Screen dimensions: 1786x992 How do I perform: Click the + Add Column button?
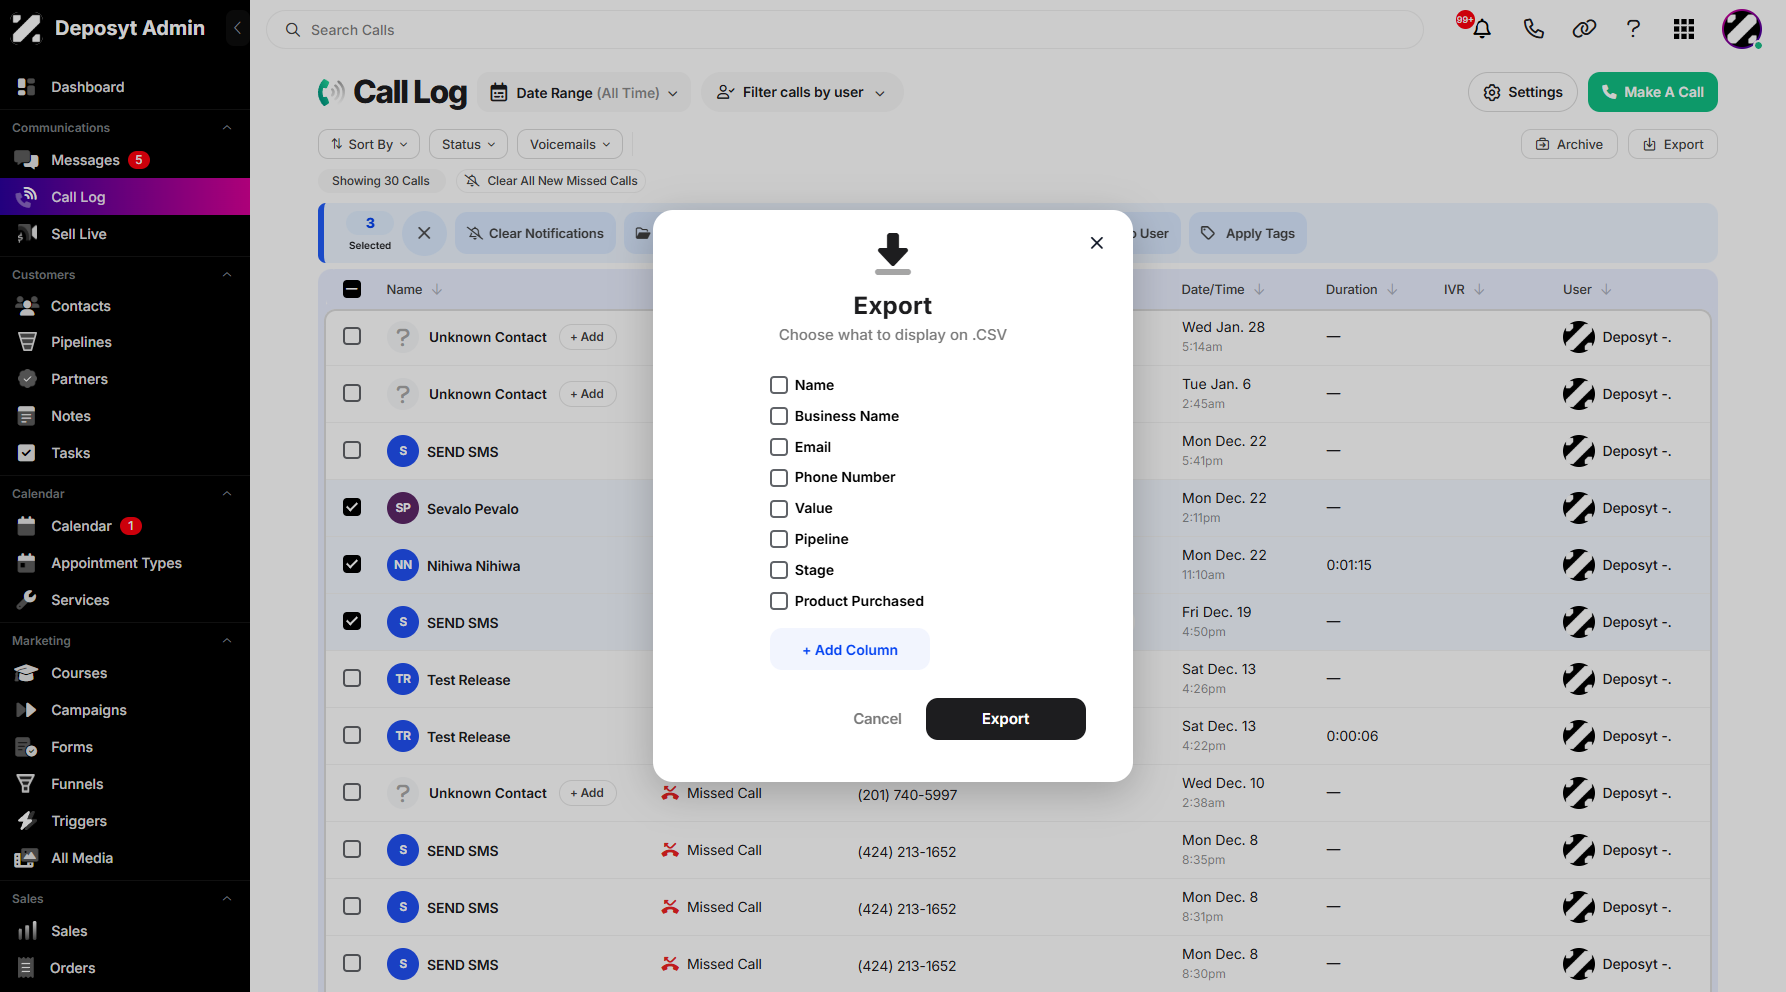click(850, 649)
